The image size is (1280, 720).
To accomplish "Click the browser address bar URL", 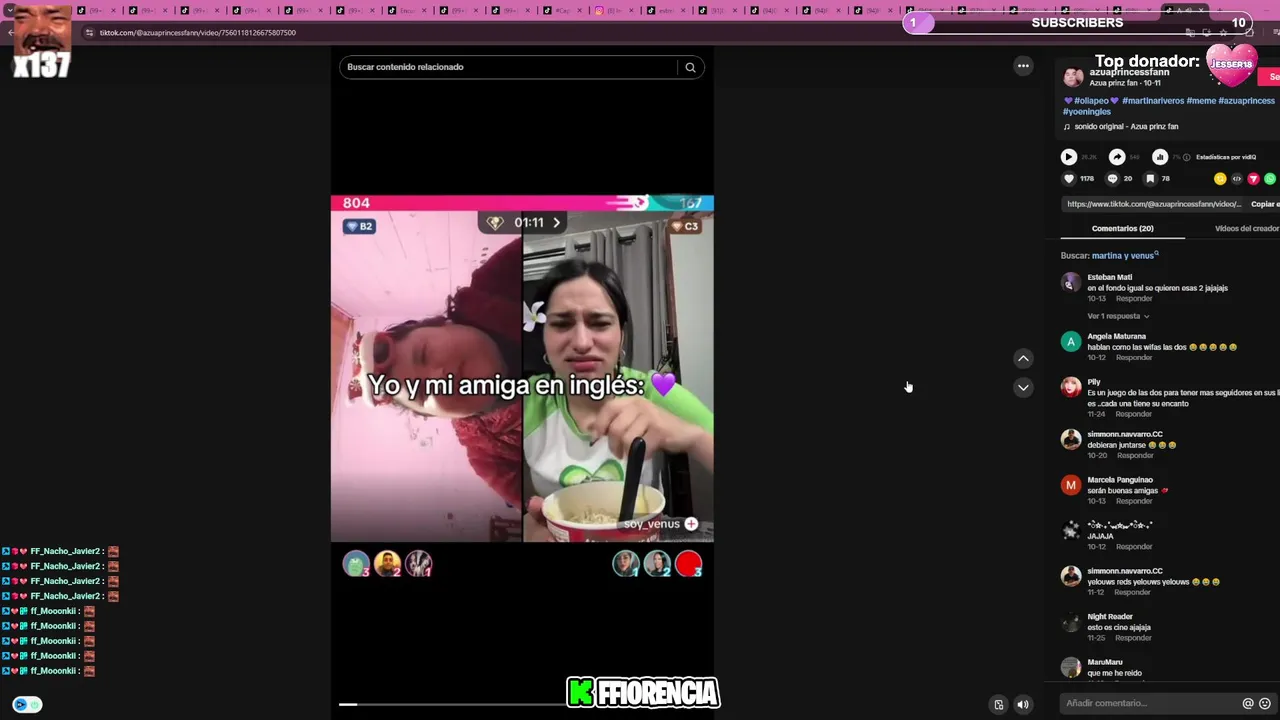I will click(x=197, y=33).
